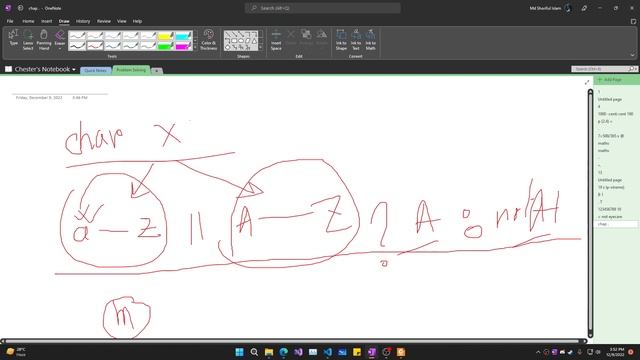The image size is (640, 360).
Task: Switch to the Home tab
Action: pos(28,21)
